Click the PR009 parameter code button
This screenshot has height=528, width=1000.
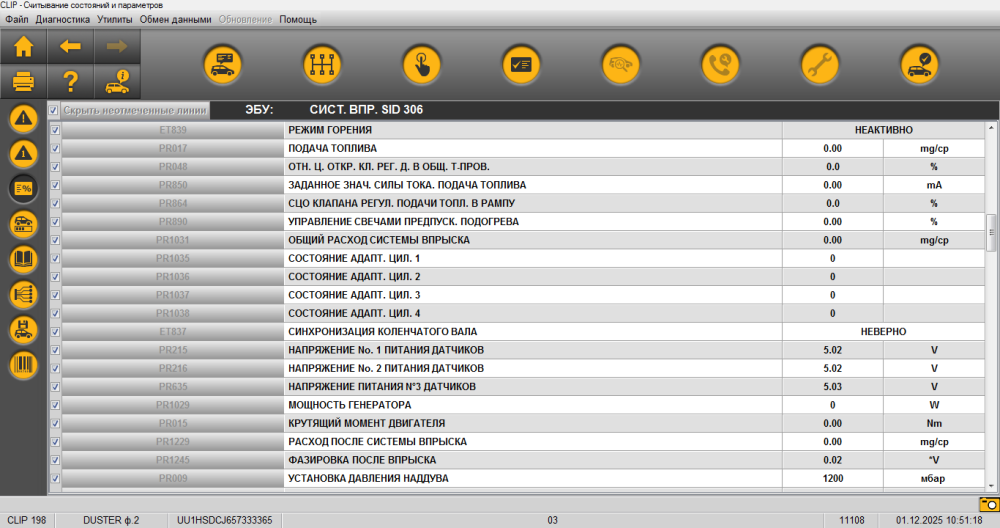pyautogui.click(x=172, y=478)
